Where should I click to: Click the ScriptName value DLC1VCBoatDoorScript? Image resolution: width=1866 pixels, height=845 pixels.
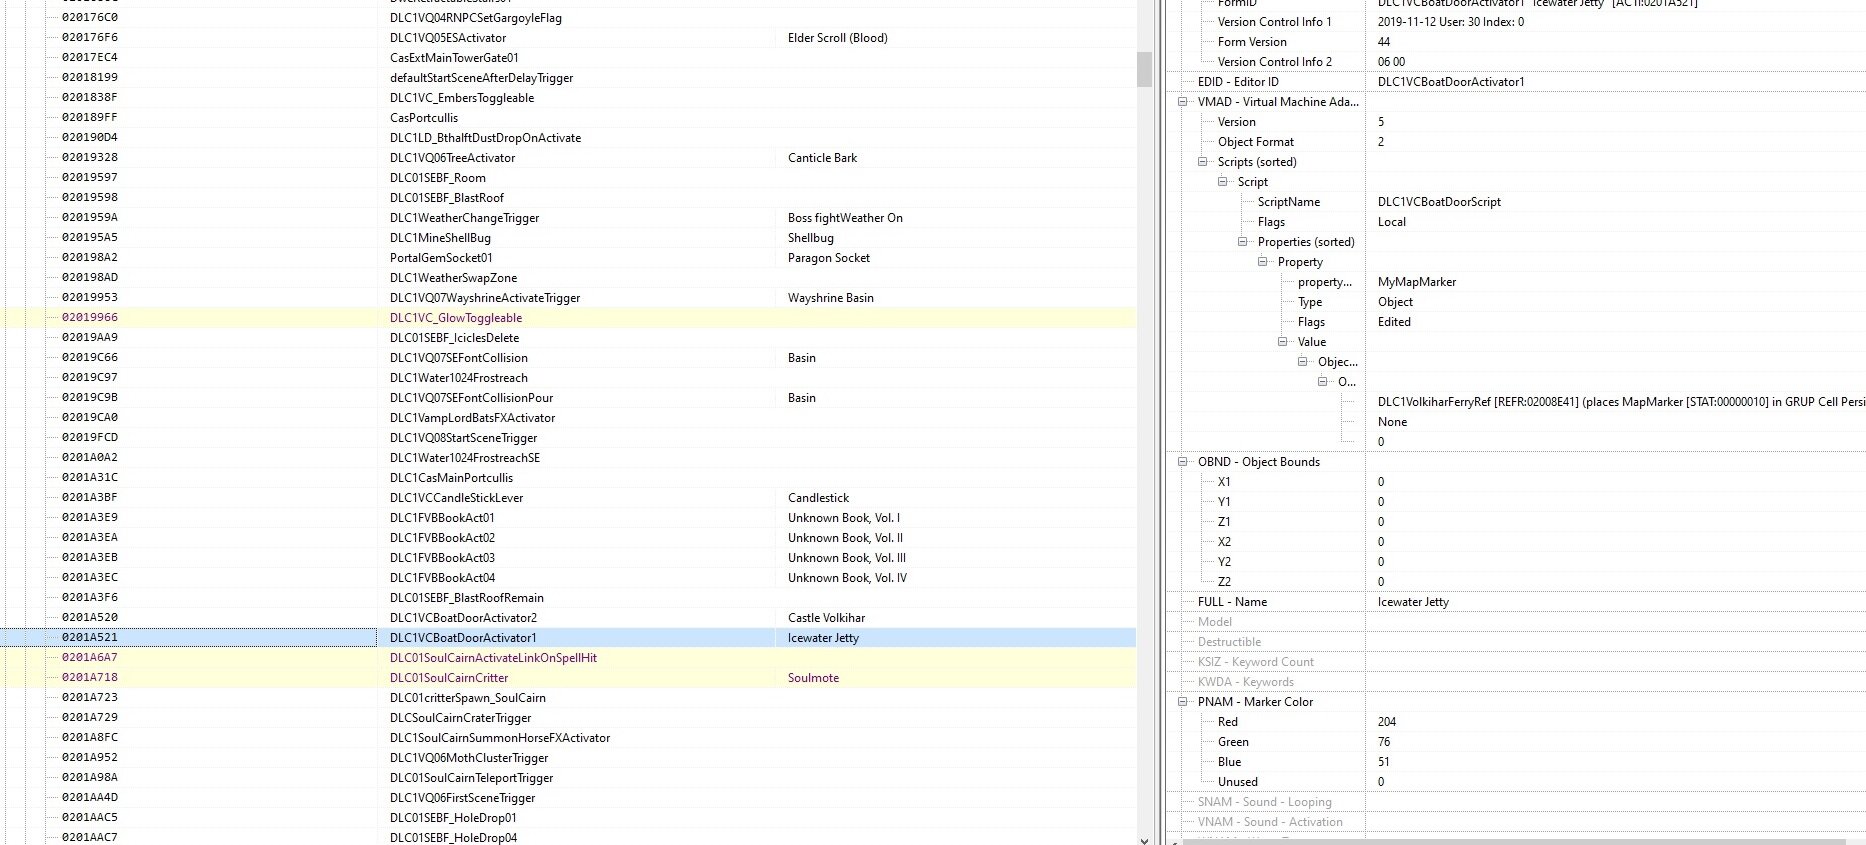pos(1440,202)
